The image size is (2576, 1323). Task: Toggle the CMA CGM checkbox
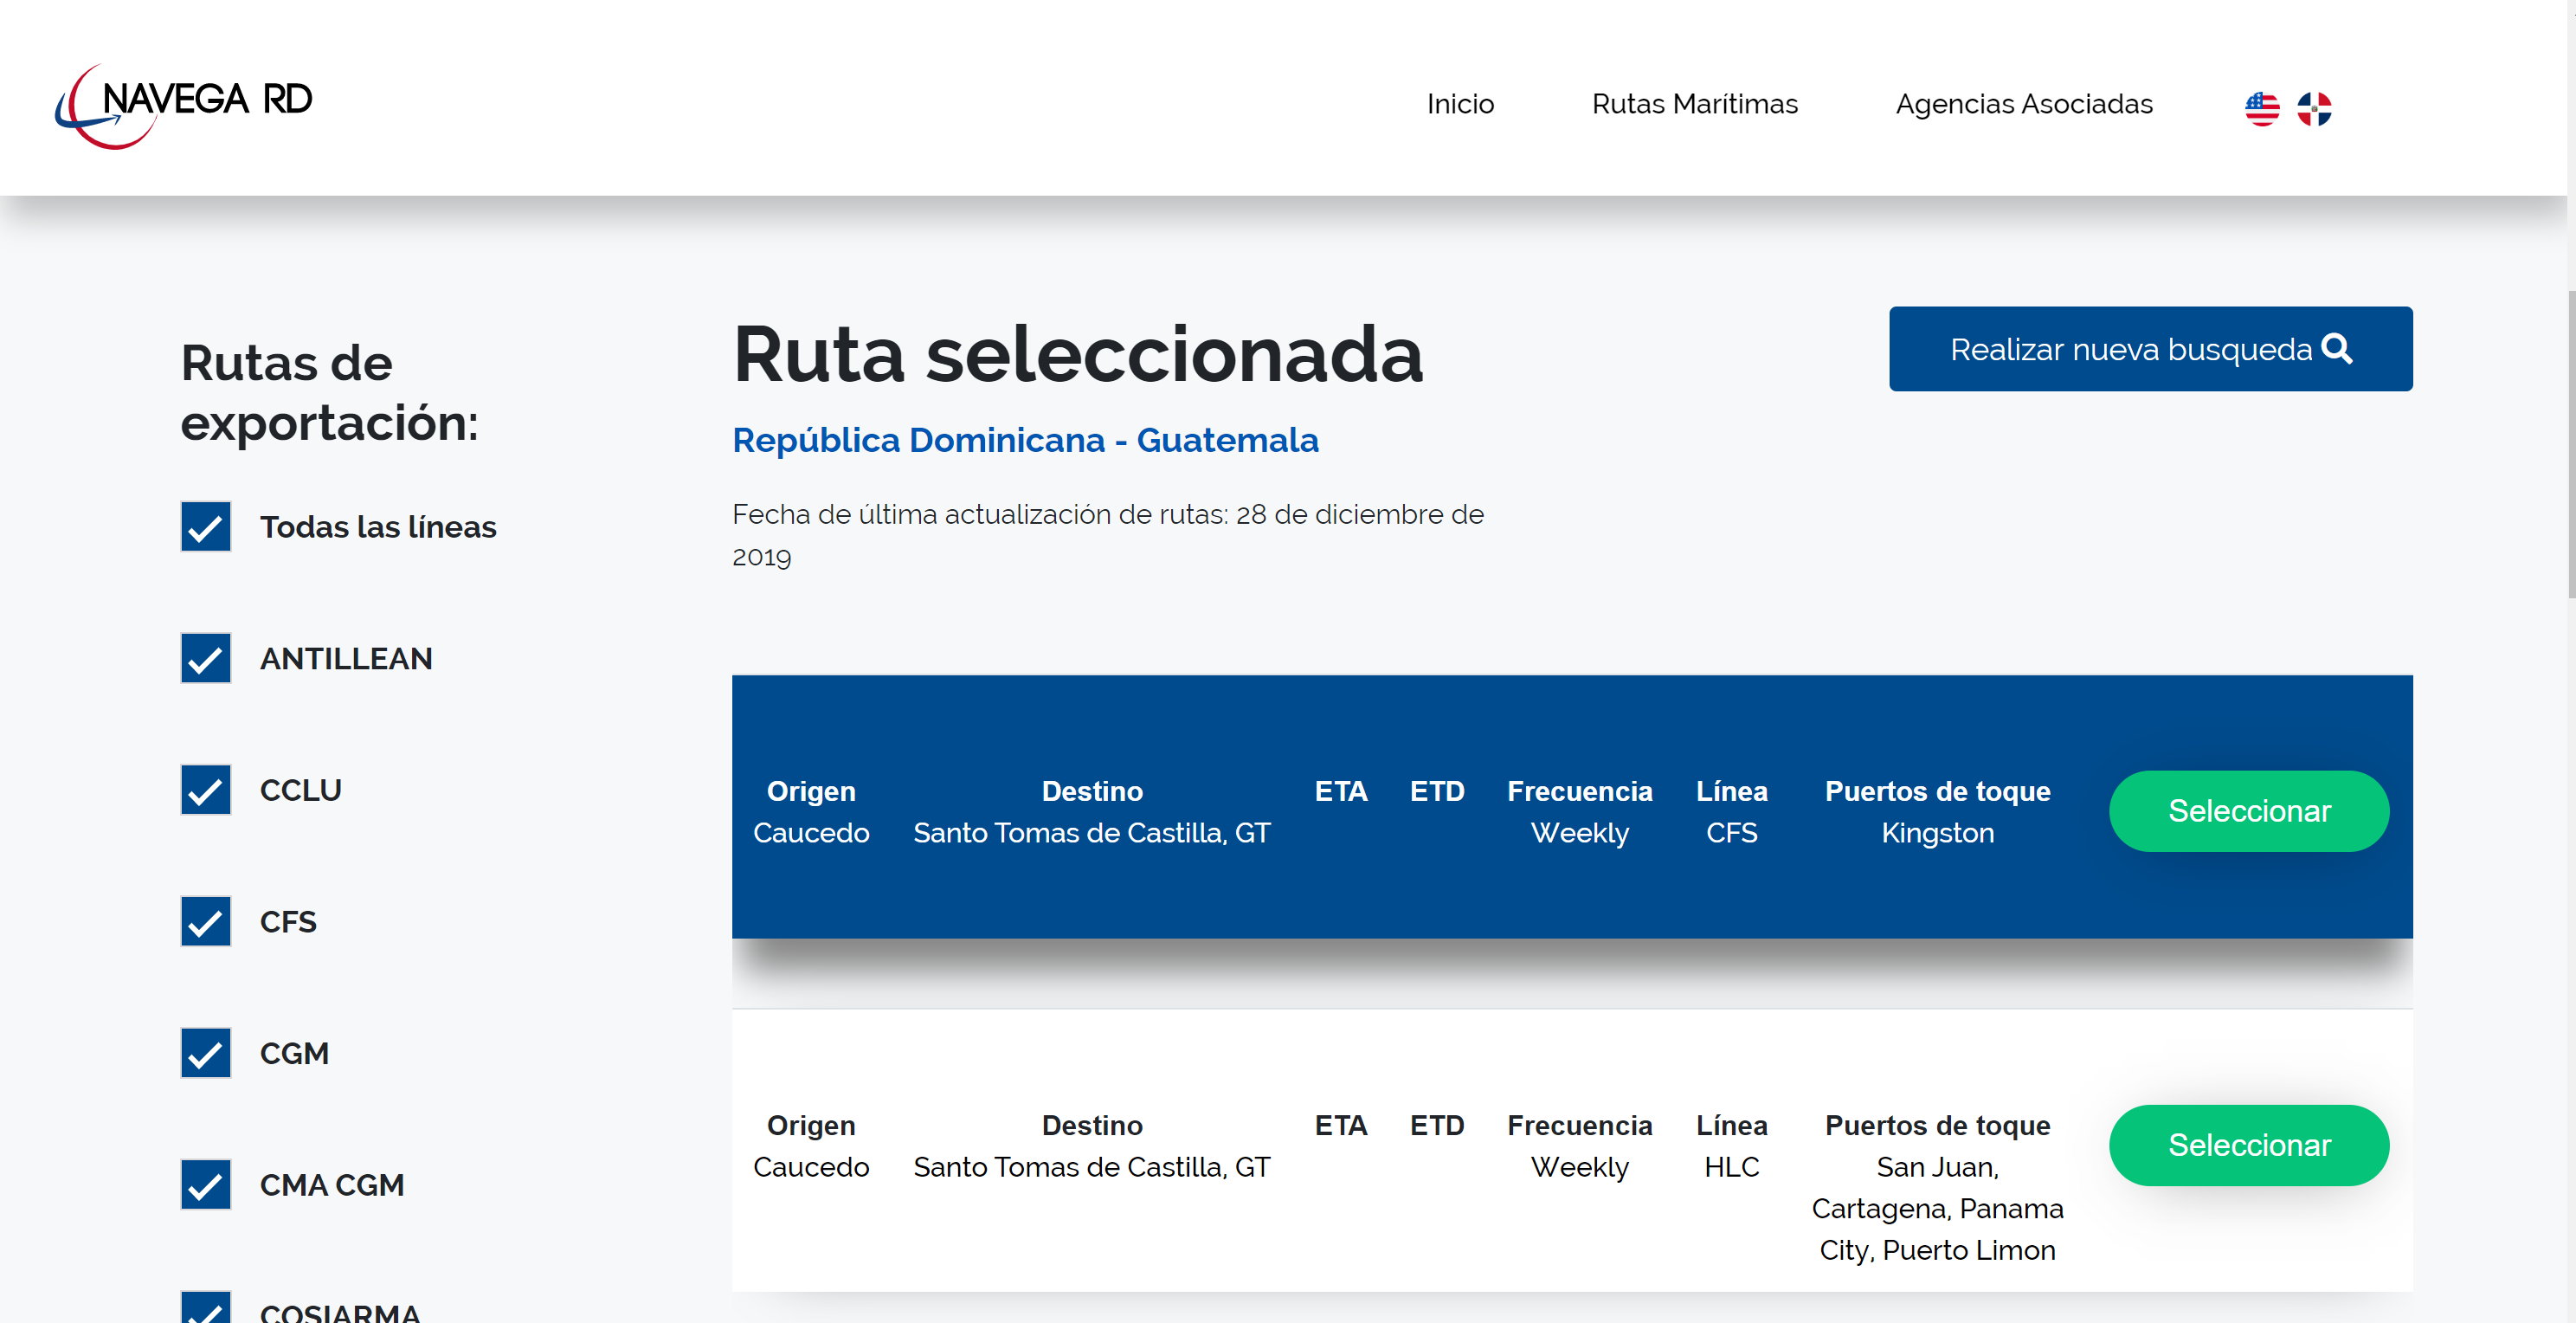click(206, 1185)
